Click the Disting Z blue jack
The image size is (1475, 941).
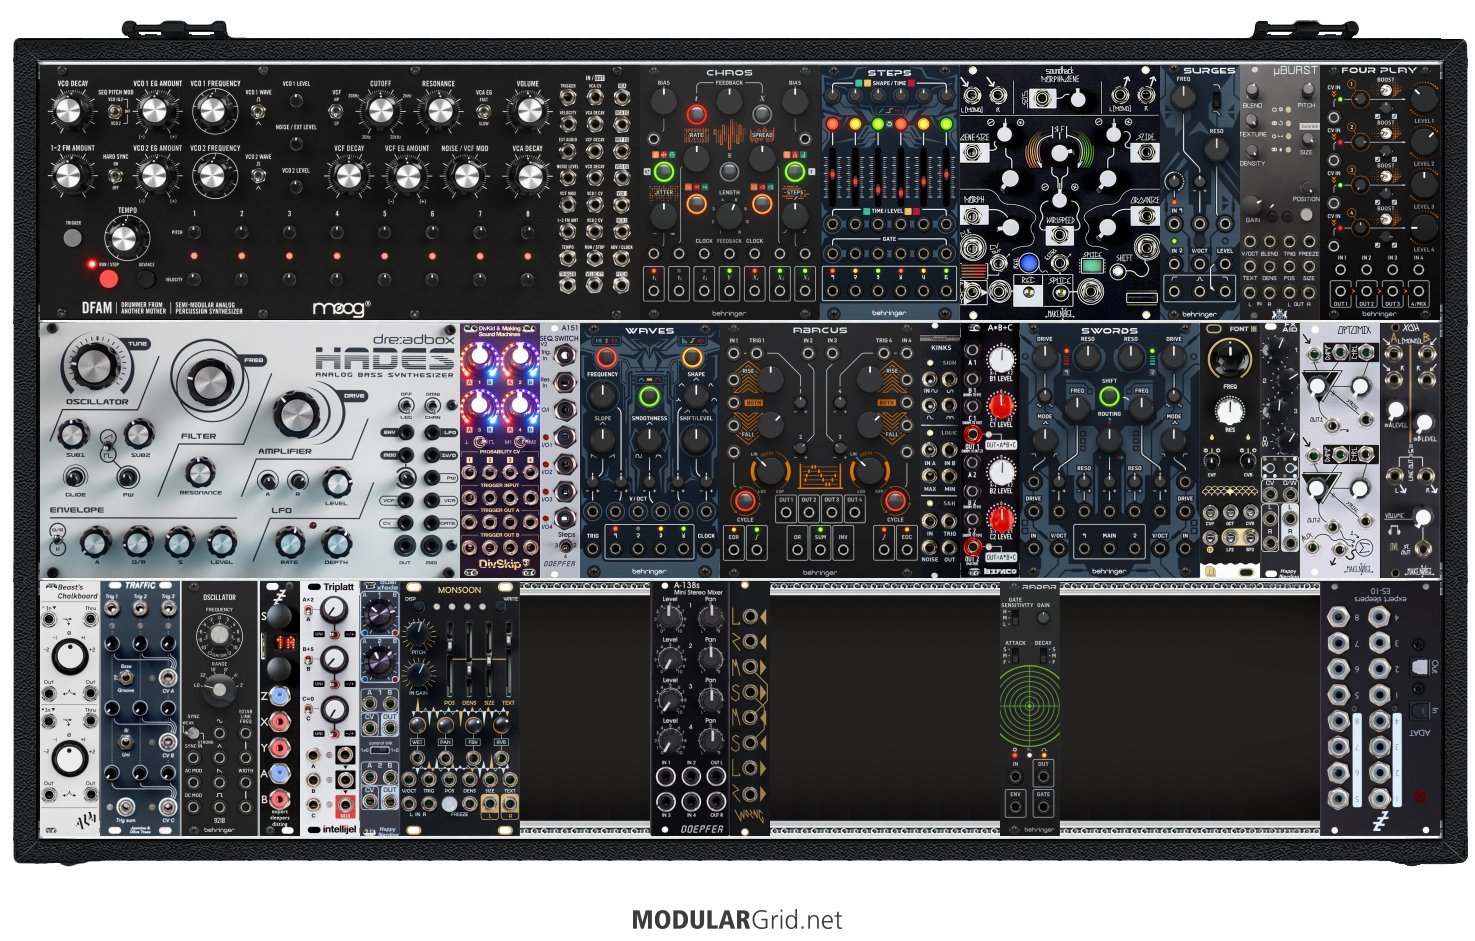[x=280, y=695]
